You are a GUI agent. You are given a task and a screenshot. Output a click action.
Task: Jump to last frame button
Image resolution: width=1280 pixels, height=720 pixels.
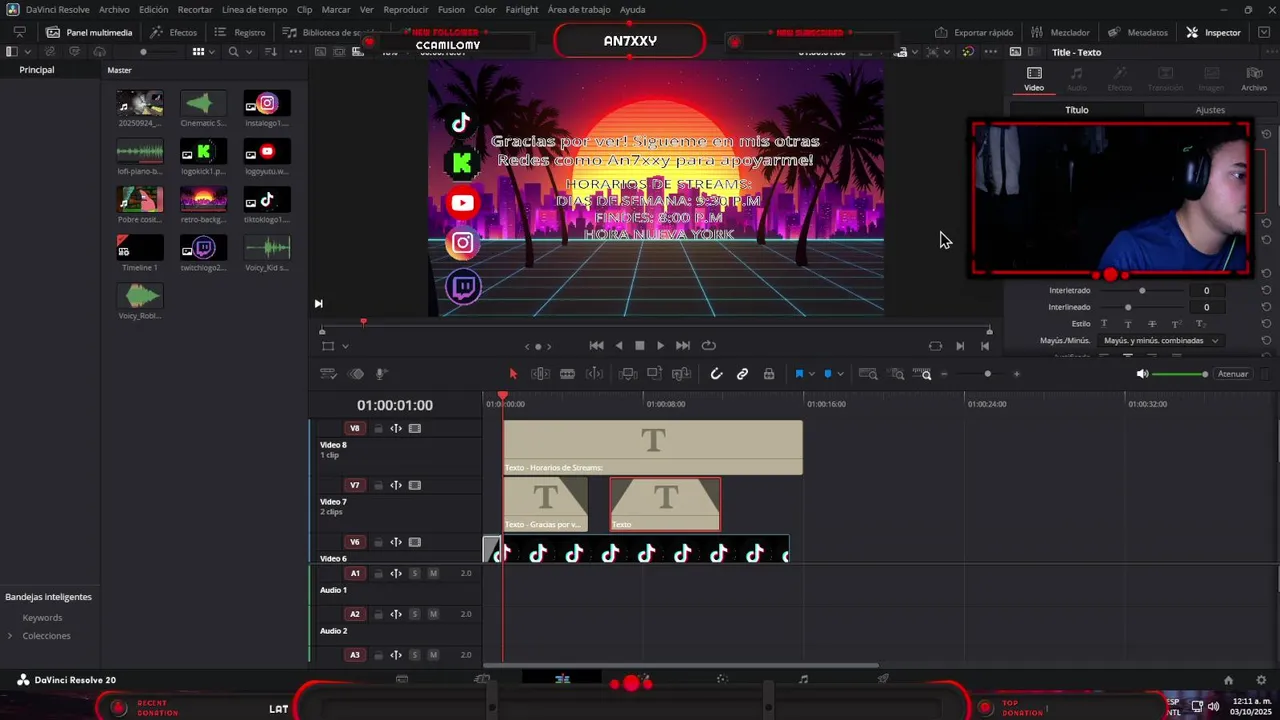(683, 346)
